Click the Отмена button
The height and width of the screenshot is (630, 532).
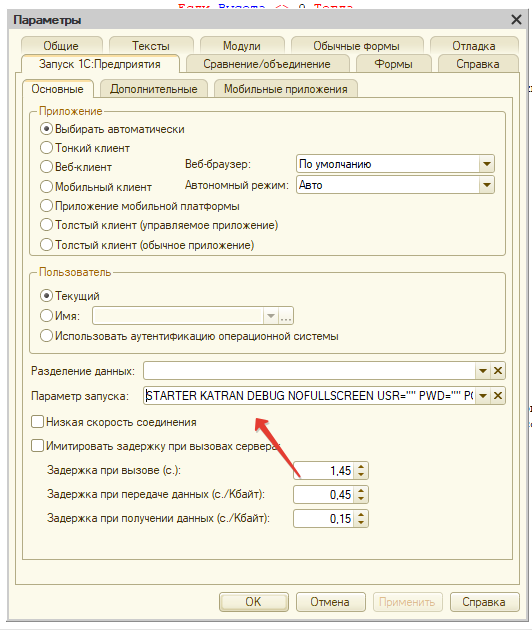(x=330, y=602)
